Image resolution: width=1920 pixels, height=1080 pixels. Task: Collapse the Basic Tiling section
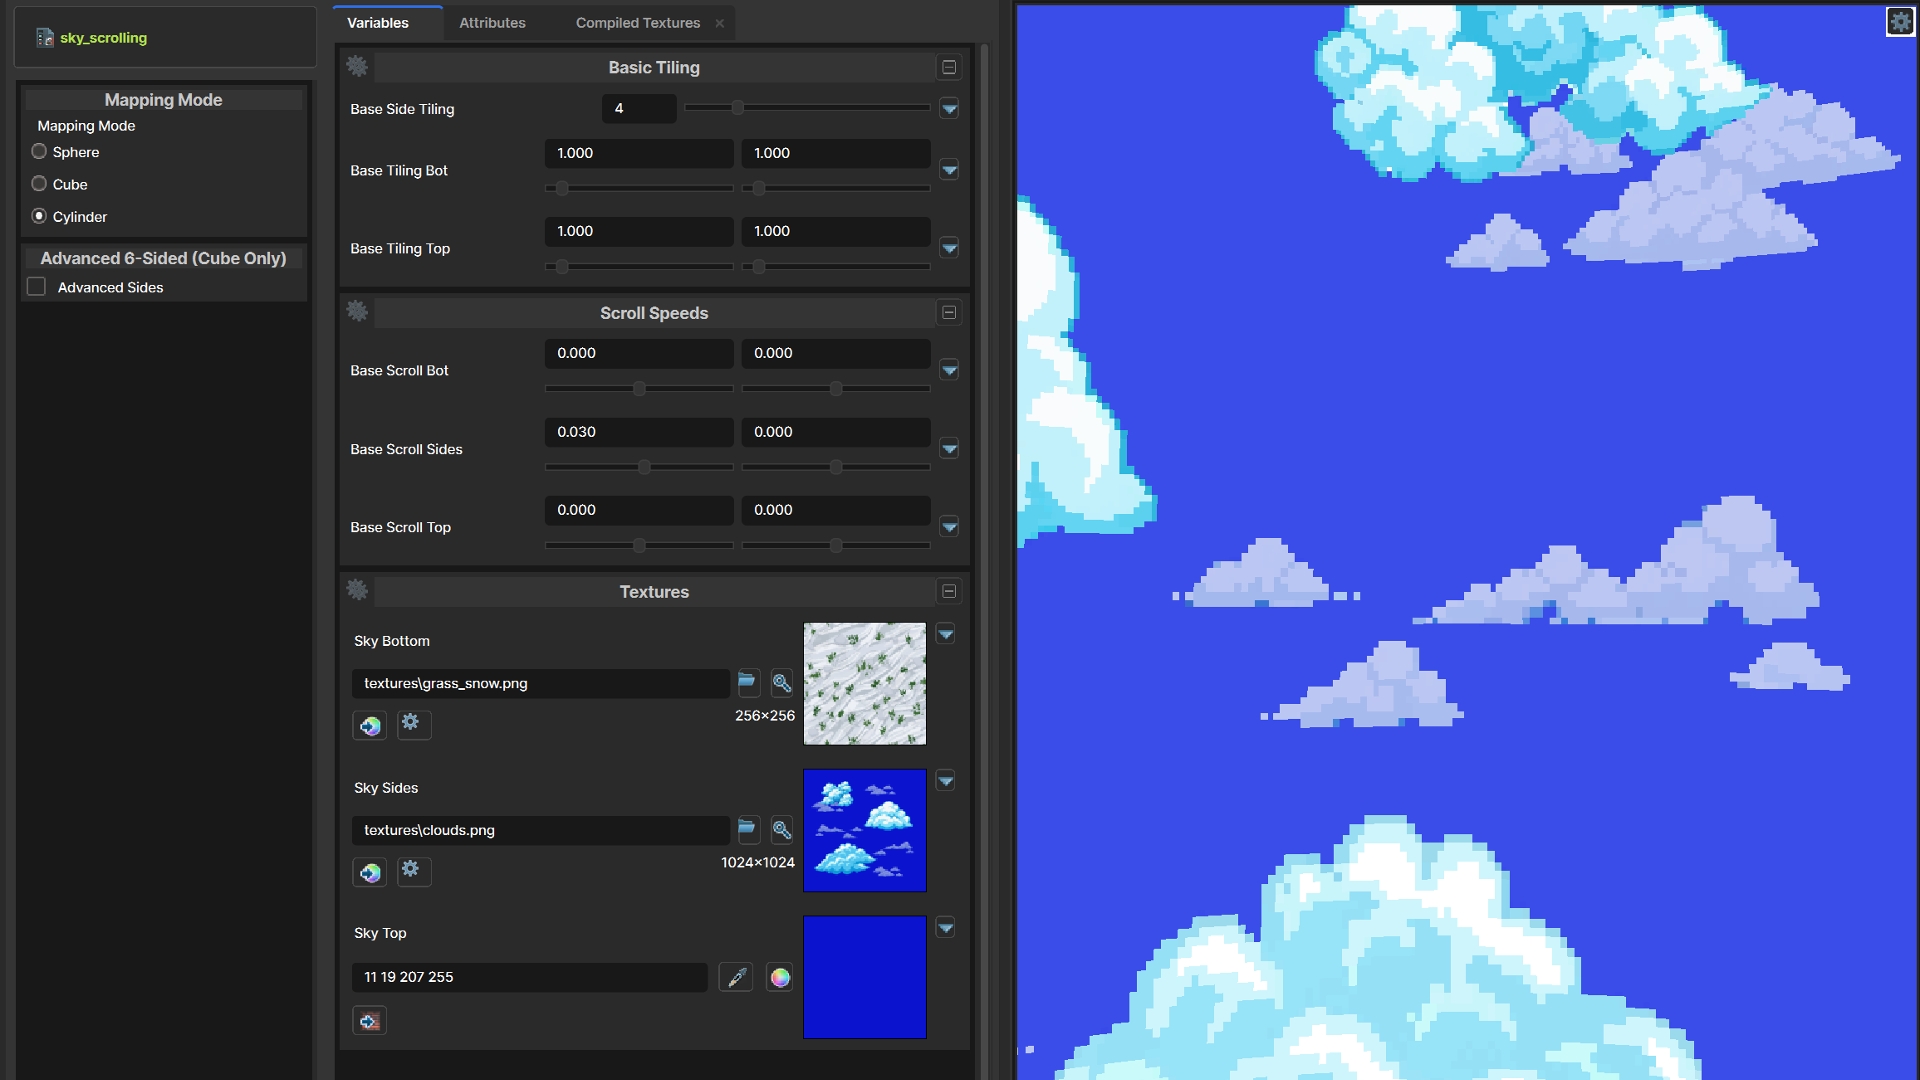click(x=949, y=67)
